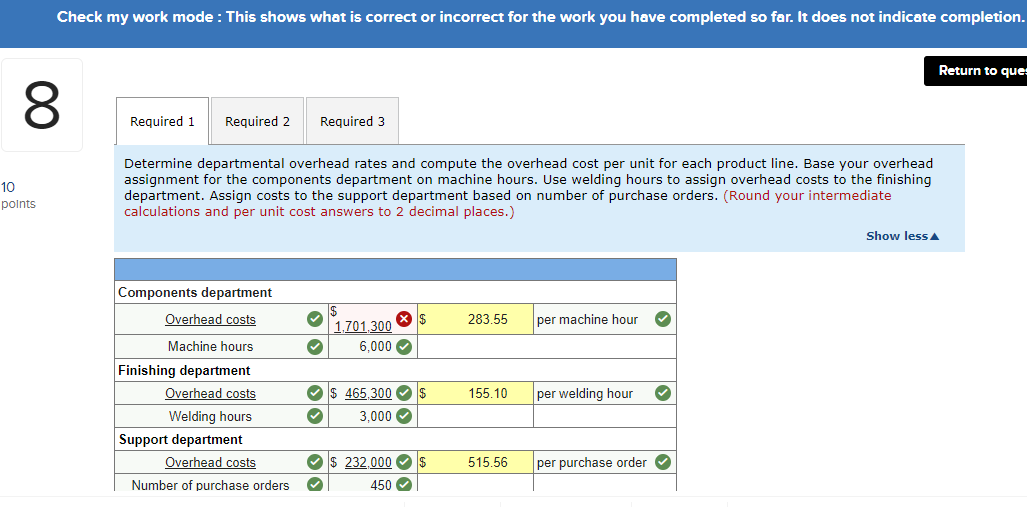Screen dimensions: 1027x507
Task: Click green check after Welding hours label
Action: (x=315, y=417)
